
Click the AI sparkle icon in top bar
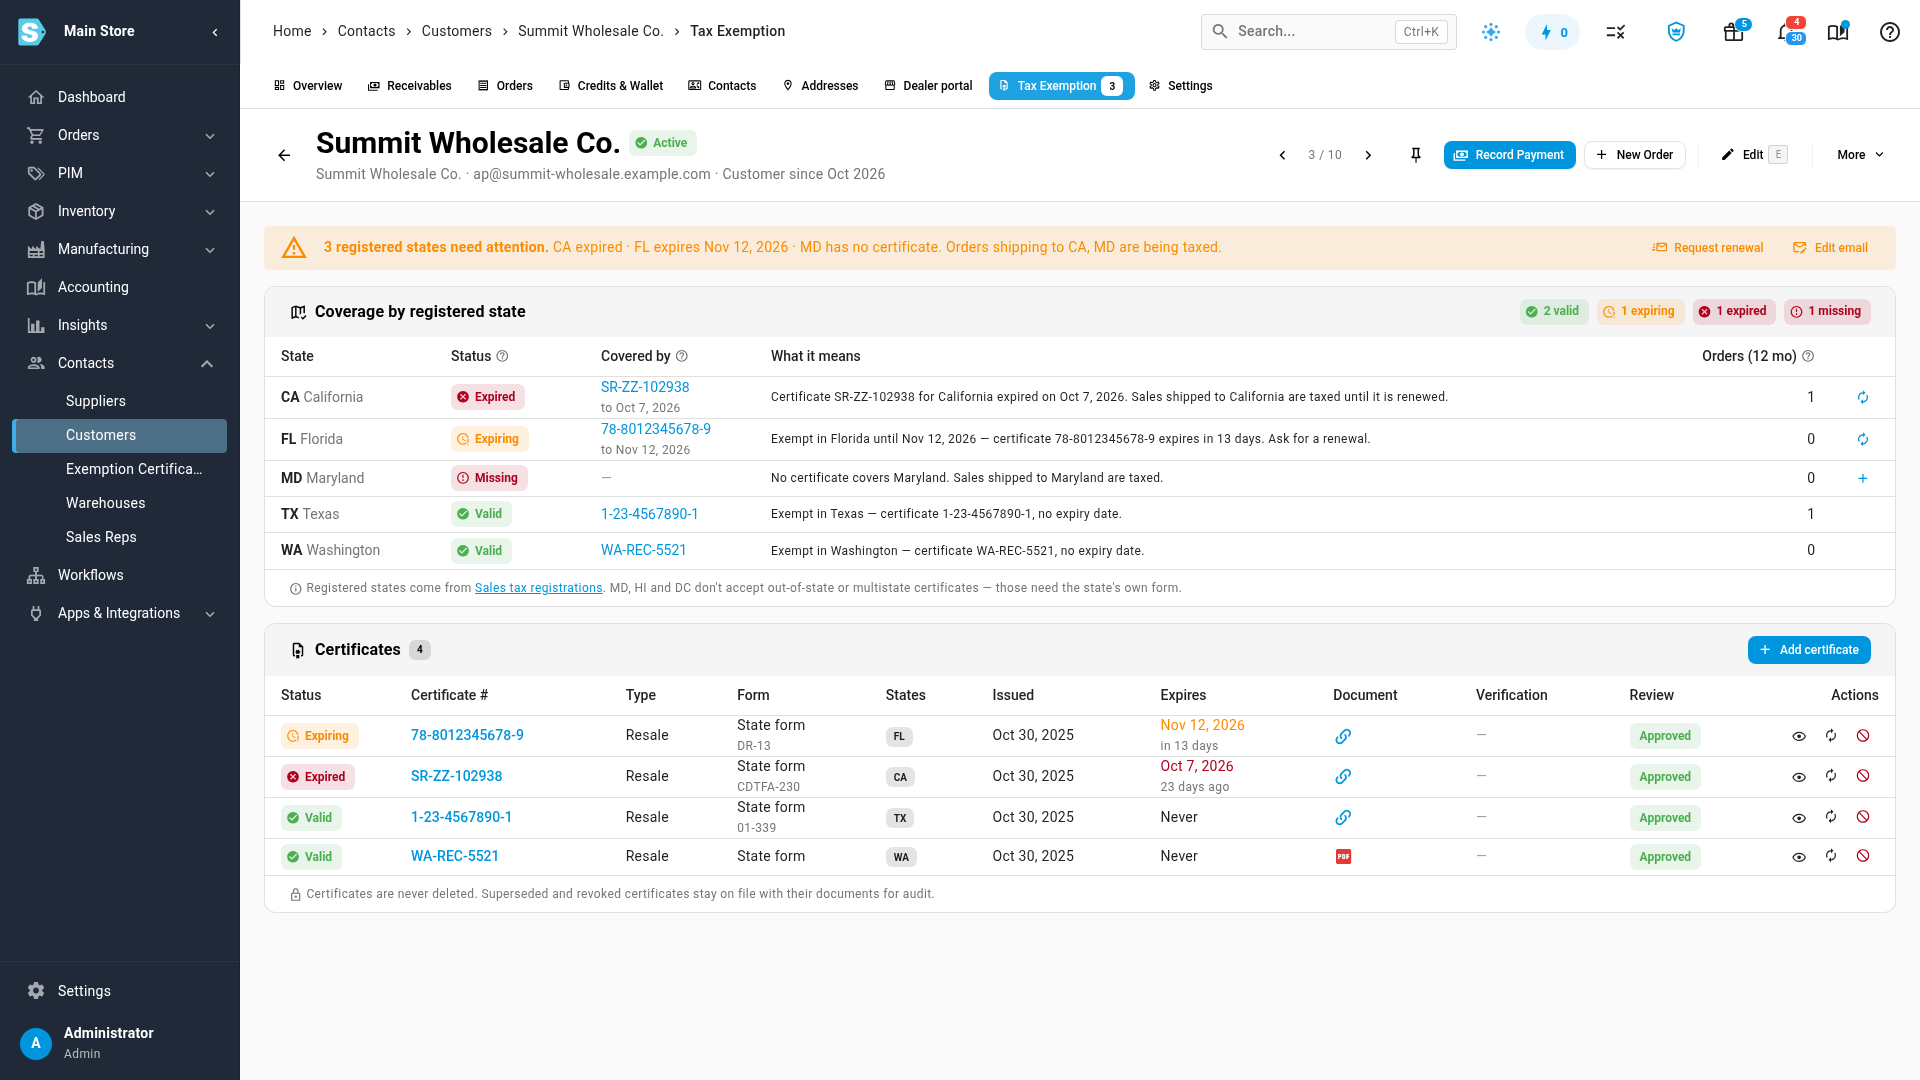1491,32
